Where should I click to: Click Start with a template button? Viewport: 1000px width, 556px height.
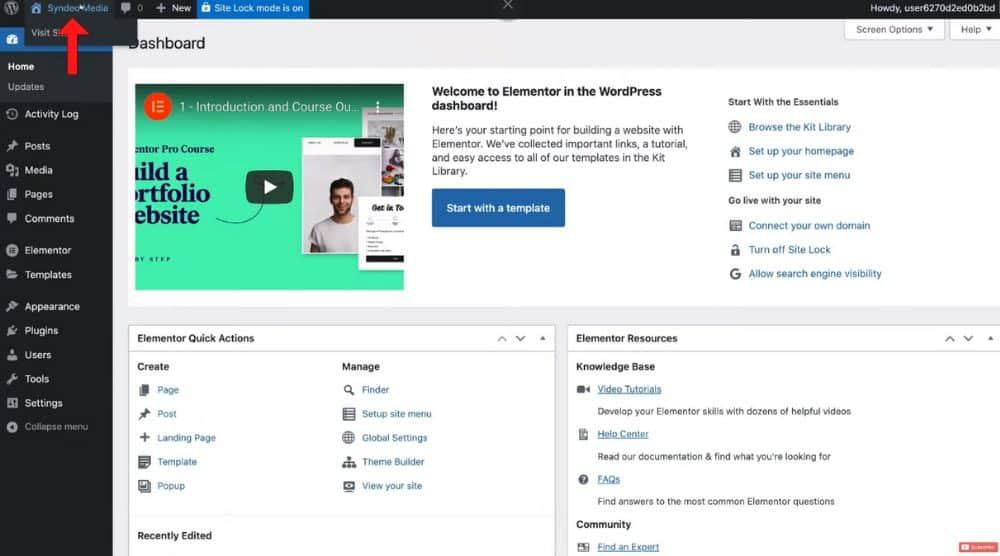tap(498, 208)
